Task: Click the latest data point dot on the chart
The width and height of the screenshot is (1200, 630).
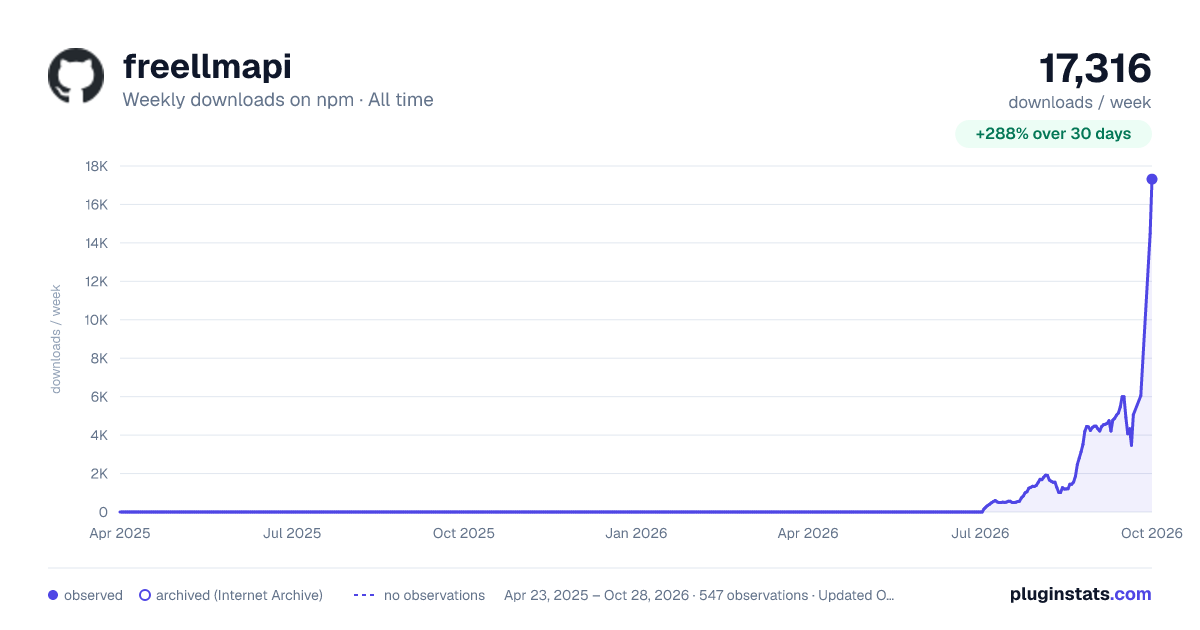Action: [1152, 179]
